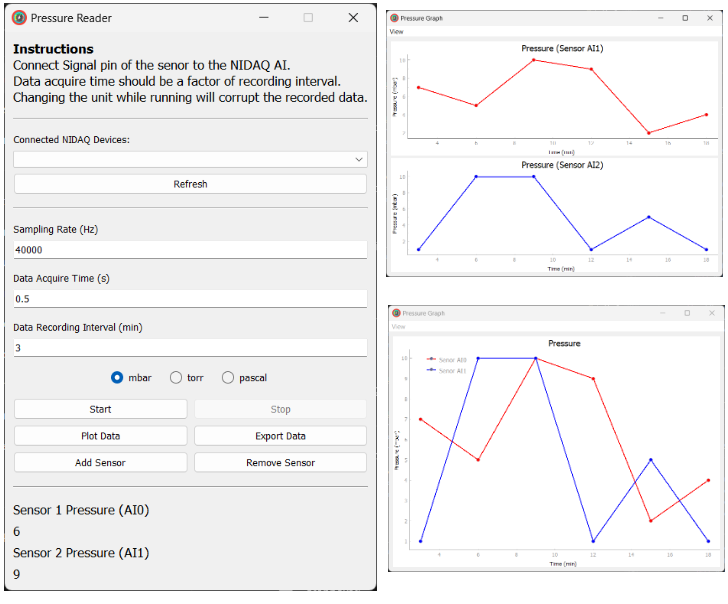
Task: Open View menu in bottom Pressure Graph
Action: pyautogui.click(x=398, y=326)
